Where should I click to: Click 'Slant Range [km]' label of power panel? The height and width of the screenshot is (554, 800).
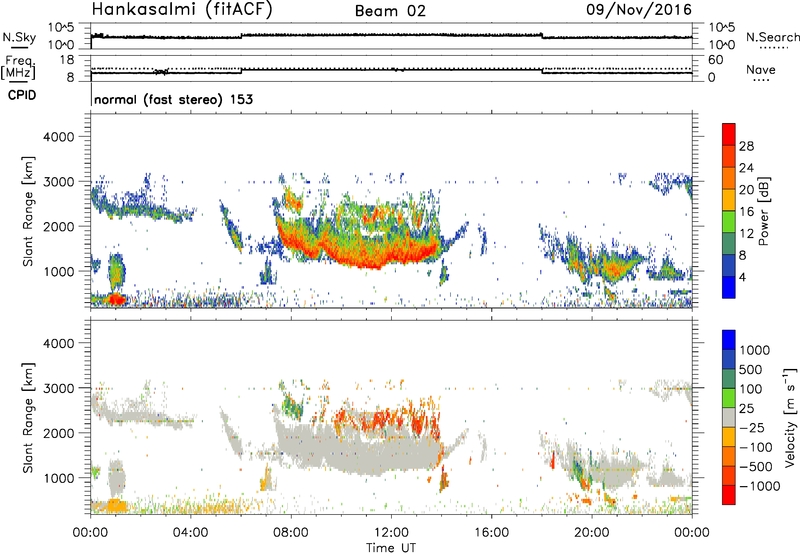coord(28,211)
